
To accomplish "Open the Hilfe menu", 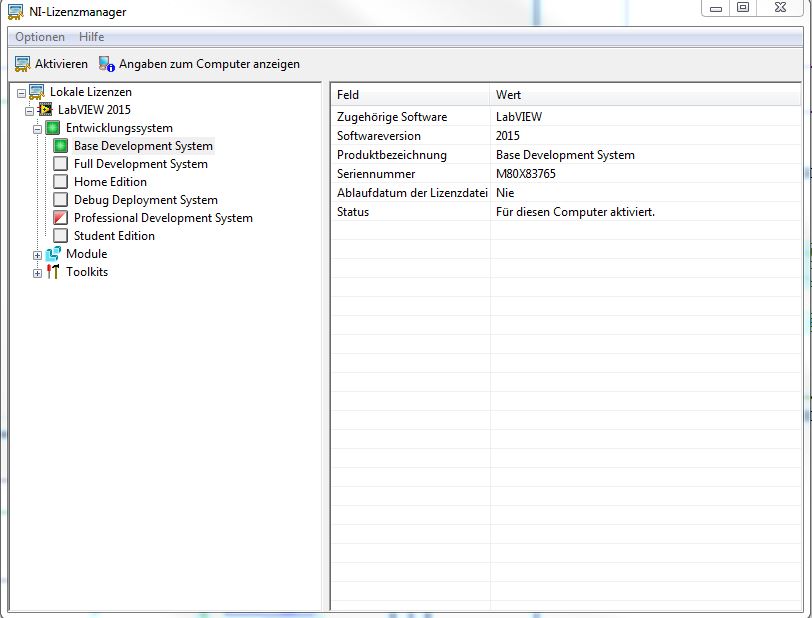I will [x=92, y=37].
